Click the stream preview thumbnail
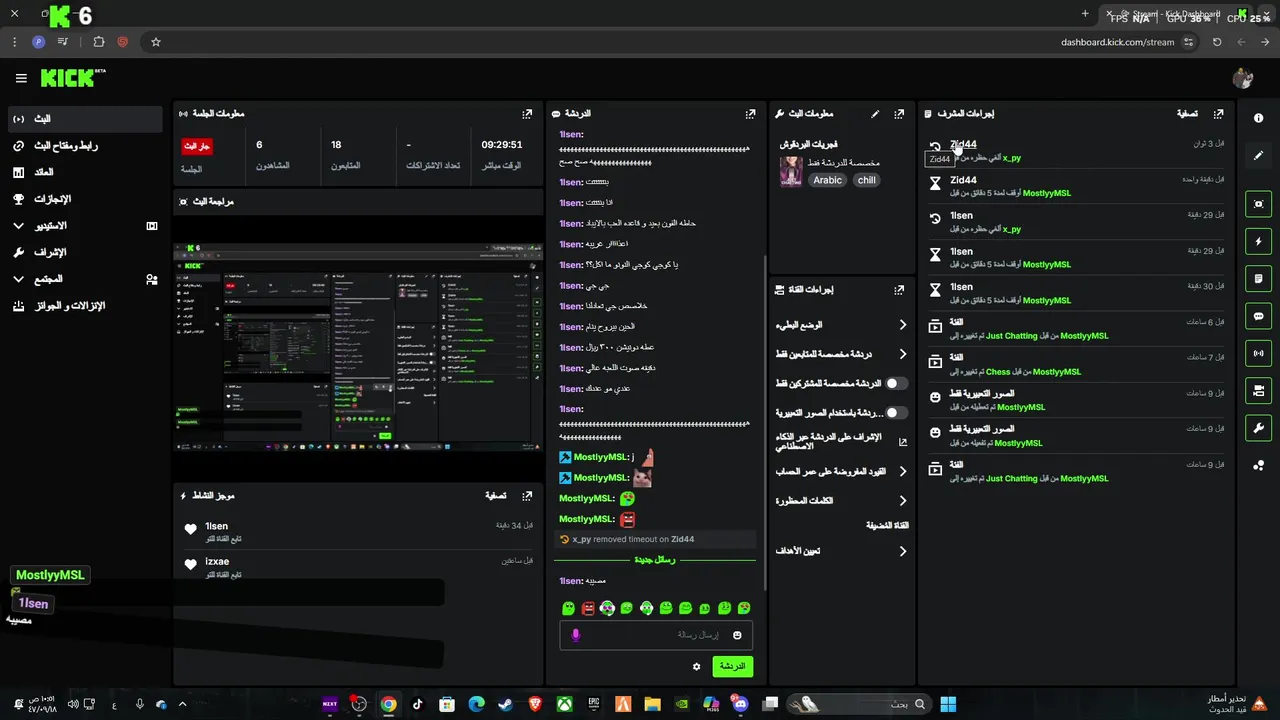 (x=358, y=346)
